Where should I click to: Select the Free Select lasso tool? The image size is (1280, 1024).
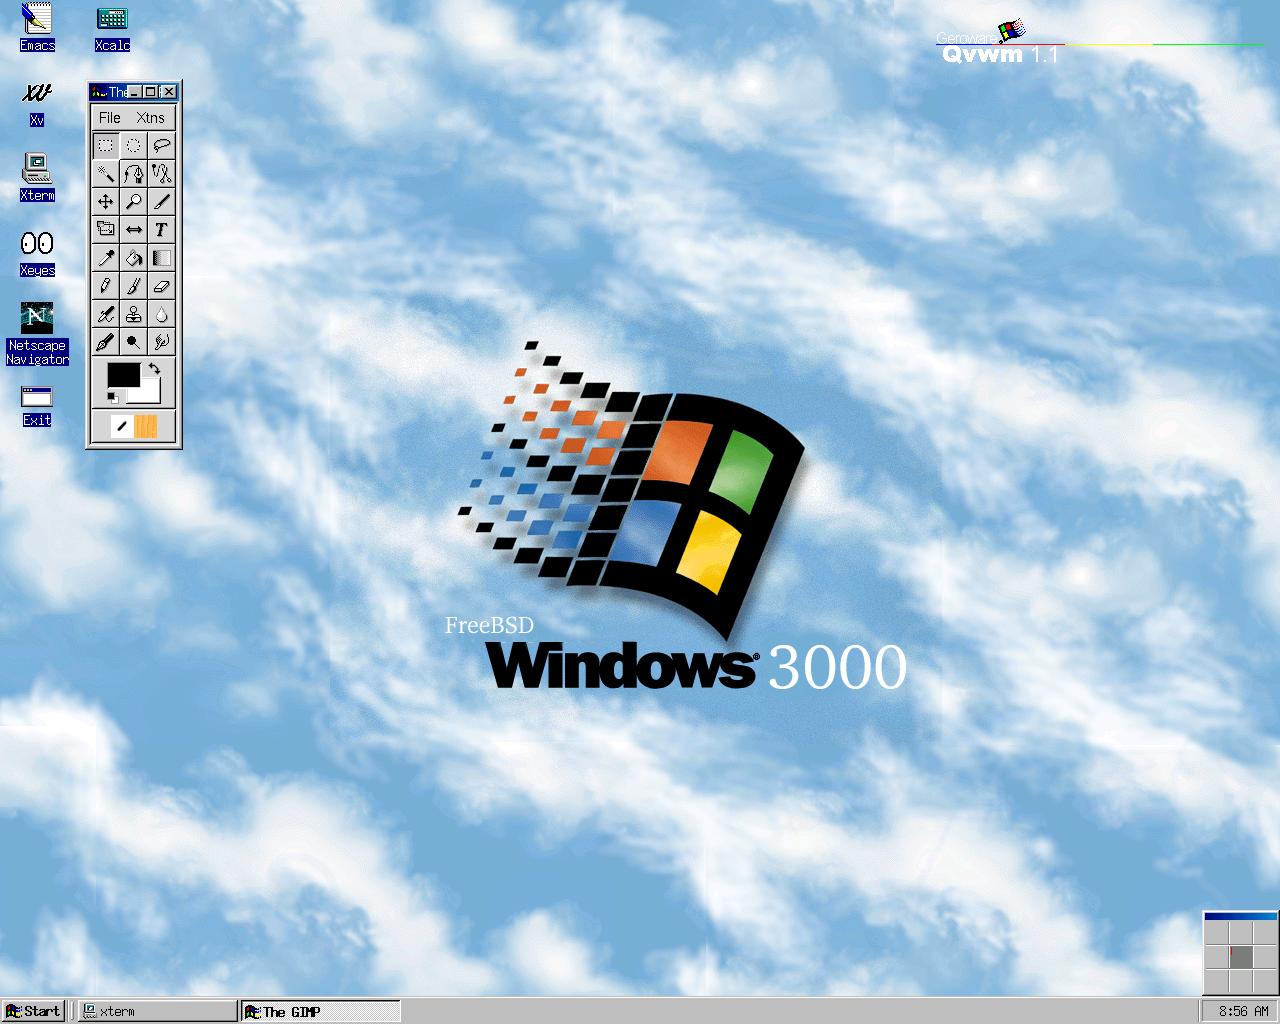(x=161, y=145)
